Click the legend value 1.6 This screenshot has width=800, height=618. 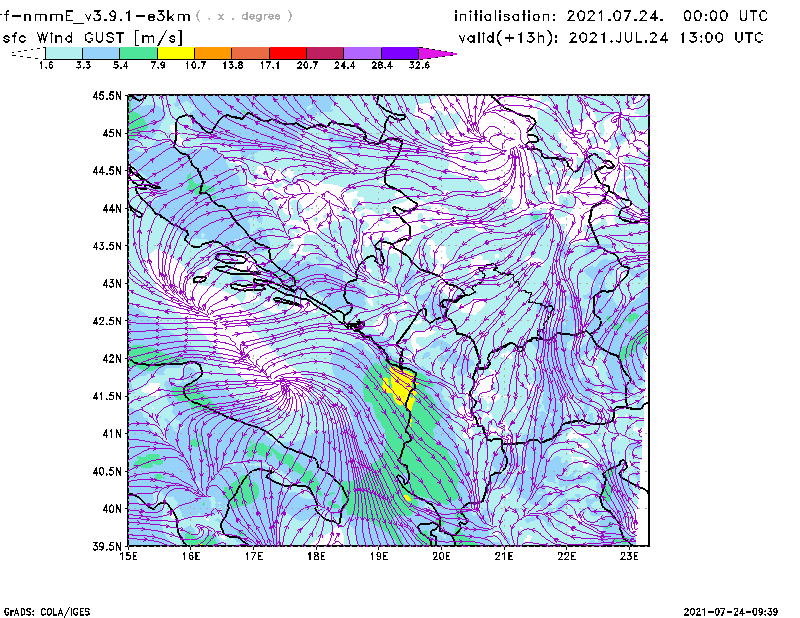pyautogui.click(x=46, y=65)
